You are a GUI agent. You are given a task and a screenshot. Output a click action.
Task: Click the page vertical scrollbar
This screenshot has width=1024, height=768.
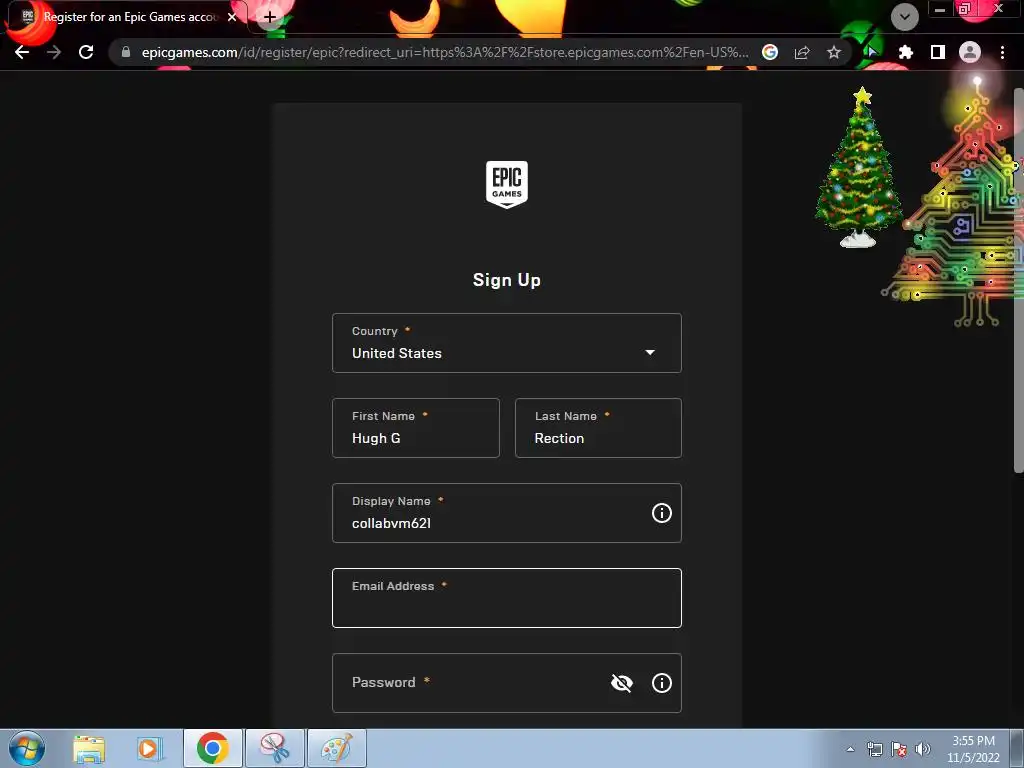point(1018,280)
